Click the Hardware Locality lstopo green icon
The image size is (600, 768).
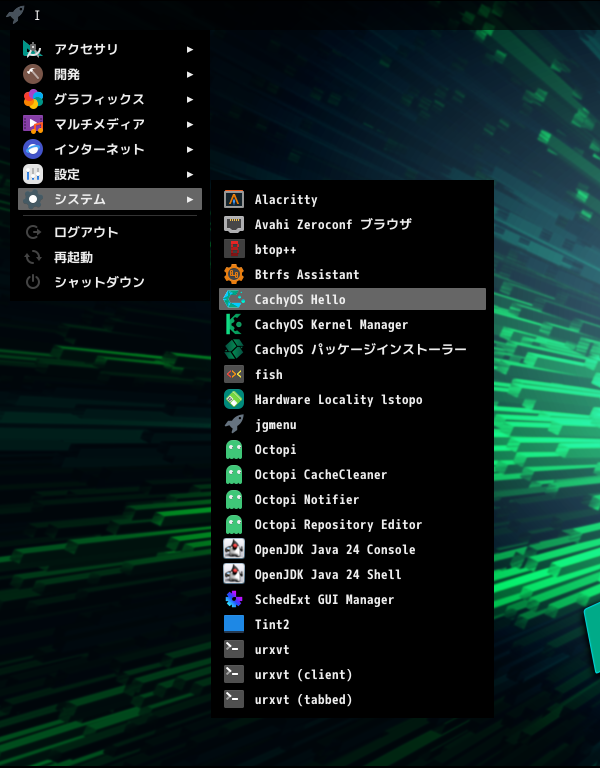234,399
